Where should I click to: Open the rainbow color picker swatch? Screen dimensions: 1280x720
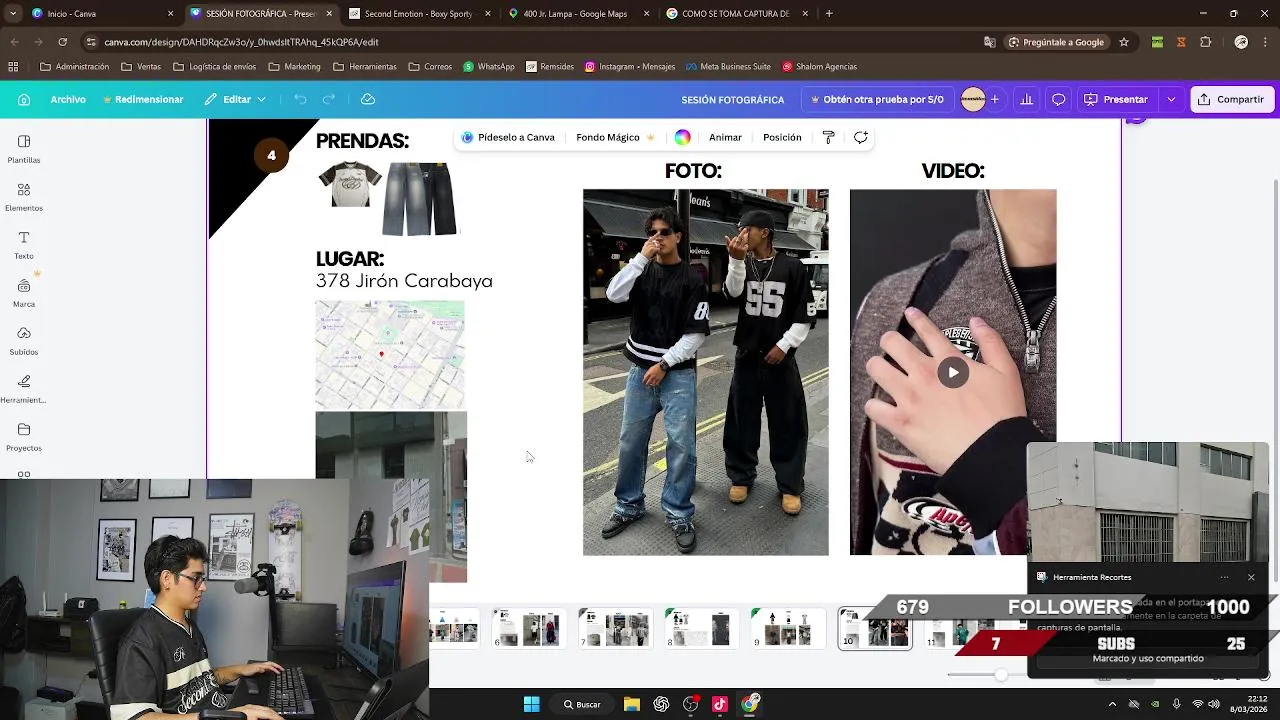click(682, 137)
